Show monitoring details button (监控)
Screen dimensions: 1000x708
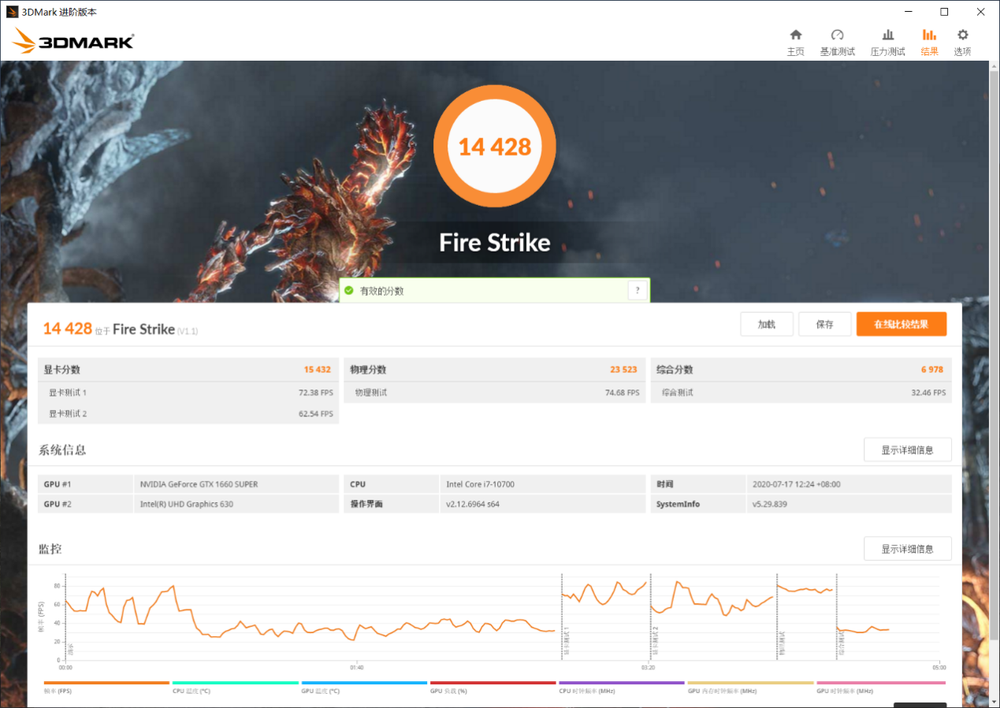(907, 549)
